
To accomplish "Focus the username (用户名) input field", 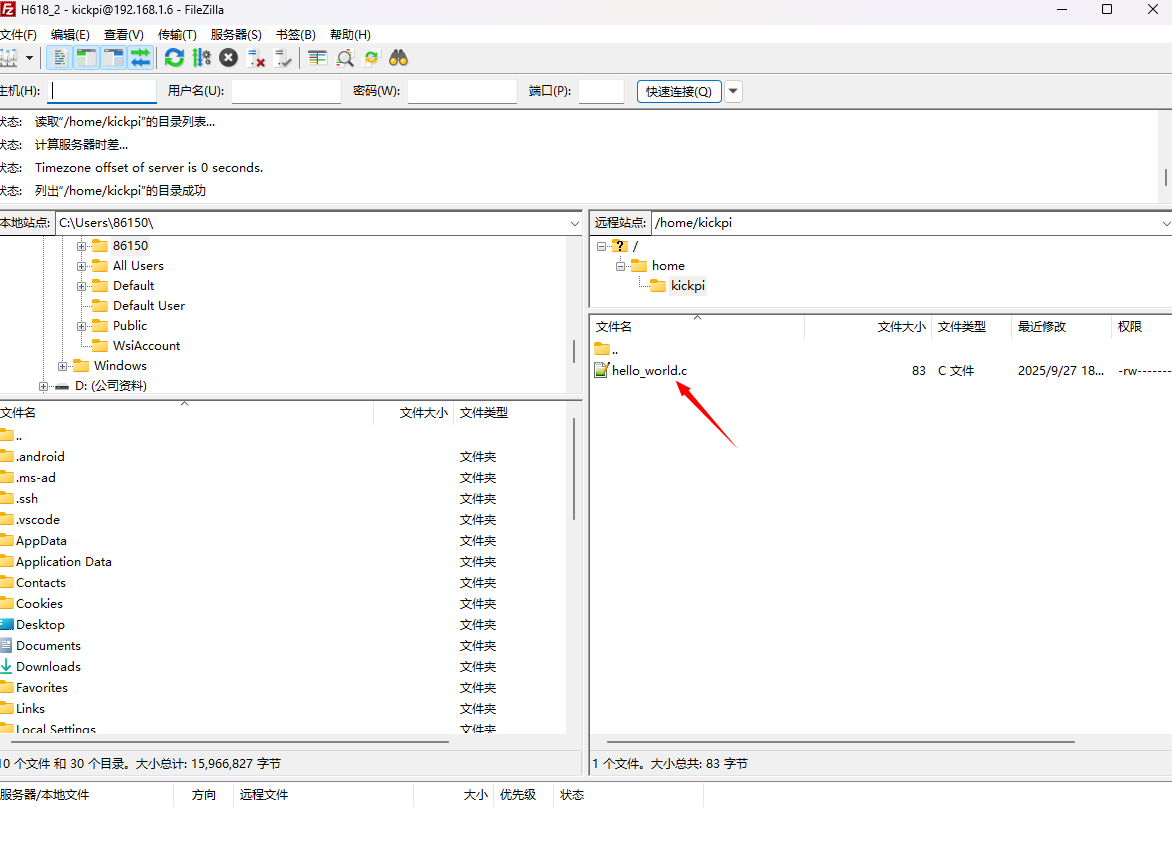I will pos(286,91).
